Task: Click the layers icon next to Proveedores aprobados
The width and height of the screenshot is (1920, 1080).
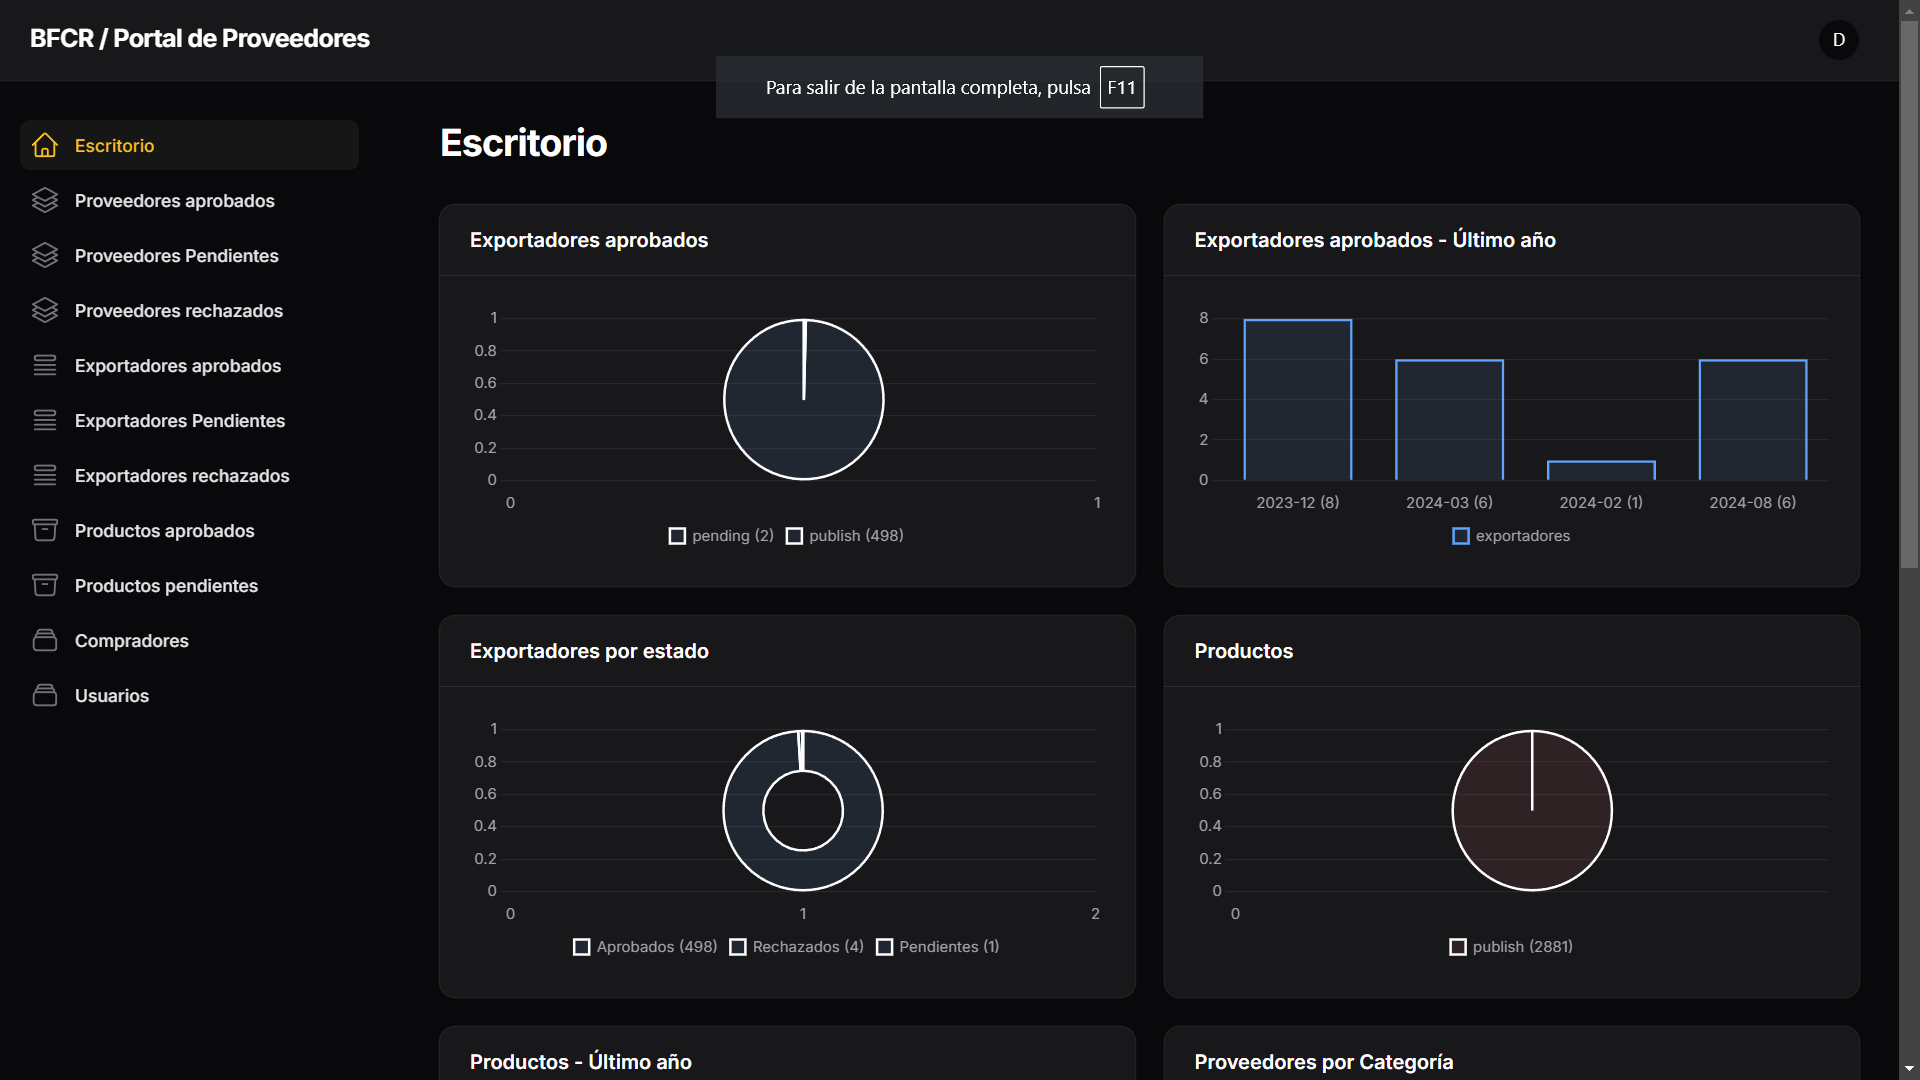Action: 45,200
